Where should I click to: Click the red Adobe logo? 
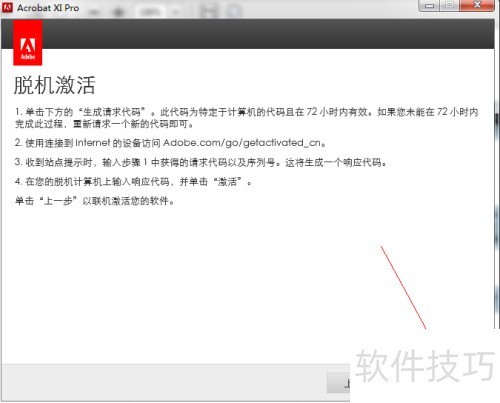tap(28, 43)
